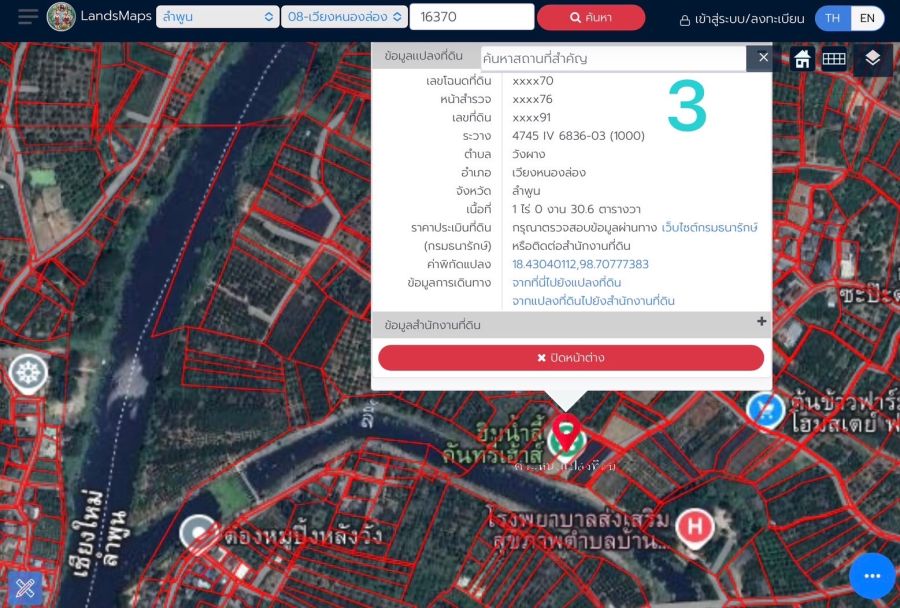Switch language to TH
Image resolution: width=900 pixels, height=608 pixels.
(x=832, y=18)
